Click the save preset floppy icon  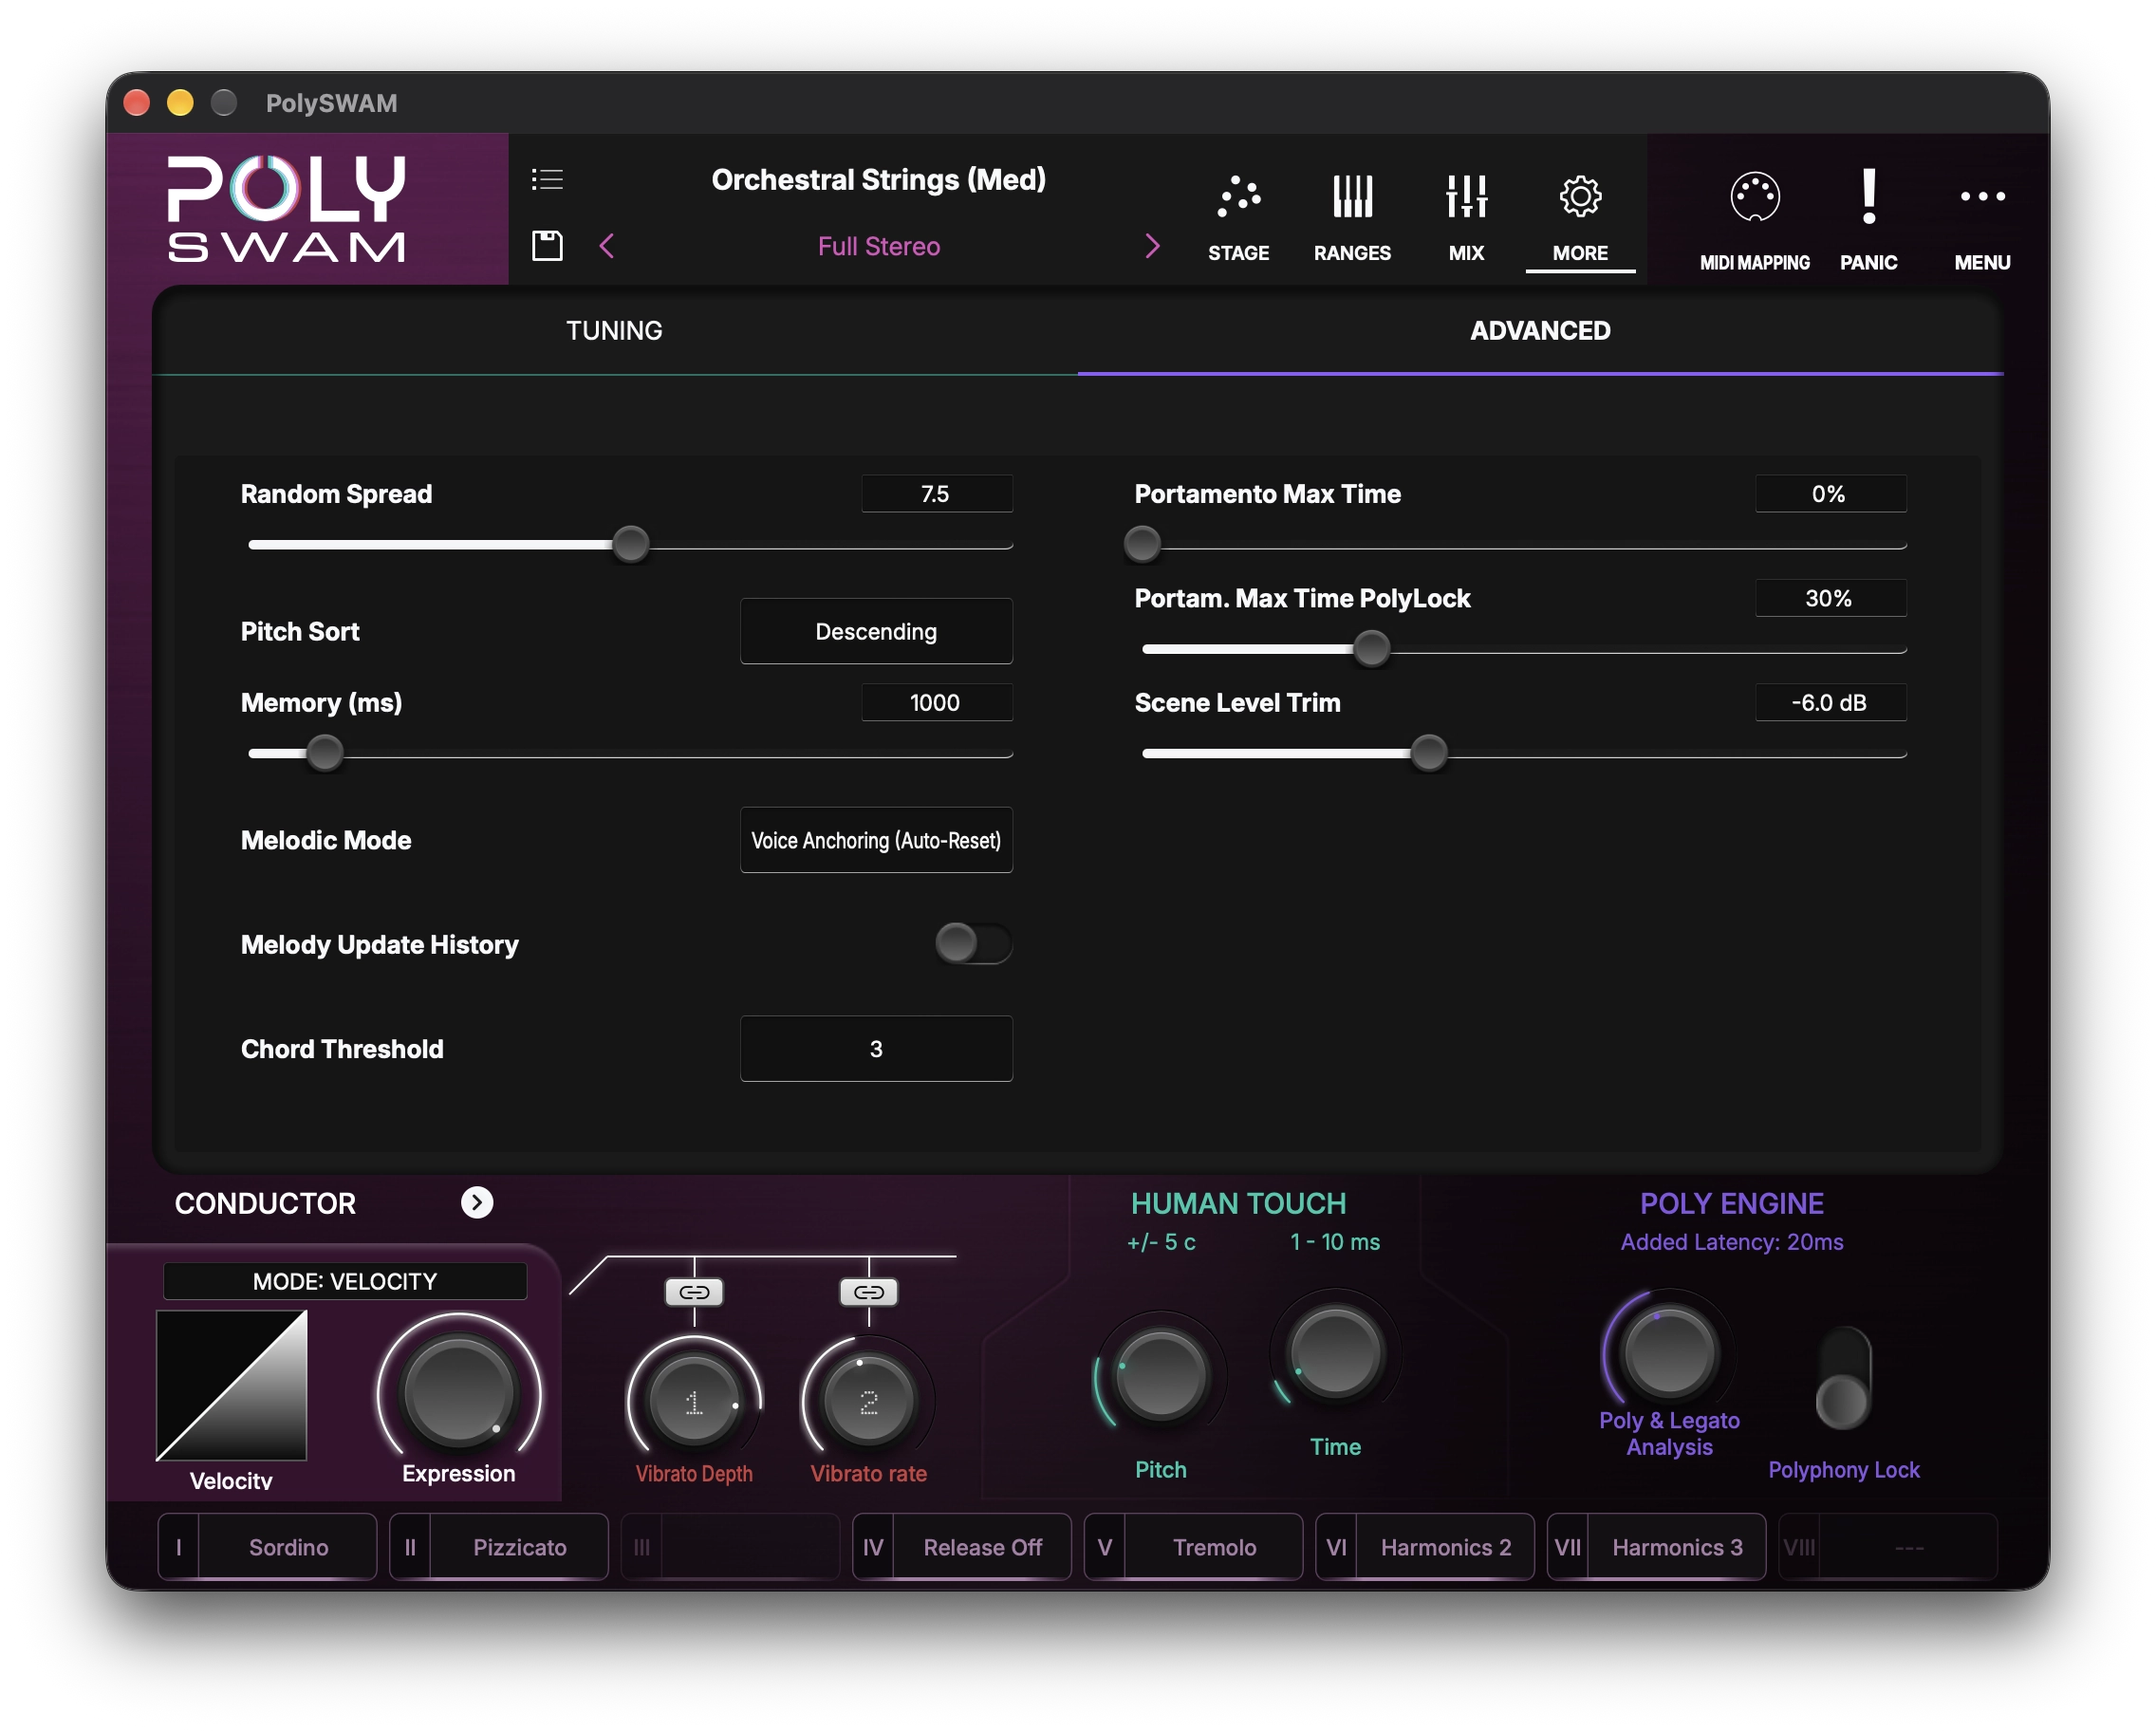[x=547, y=245]
